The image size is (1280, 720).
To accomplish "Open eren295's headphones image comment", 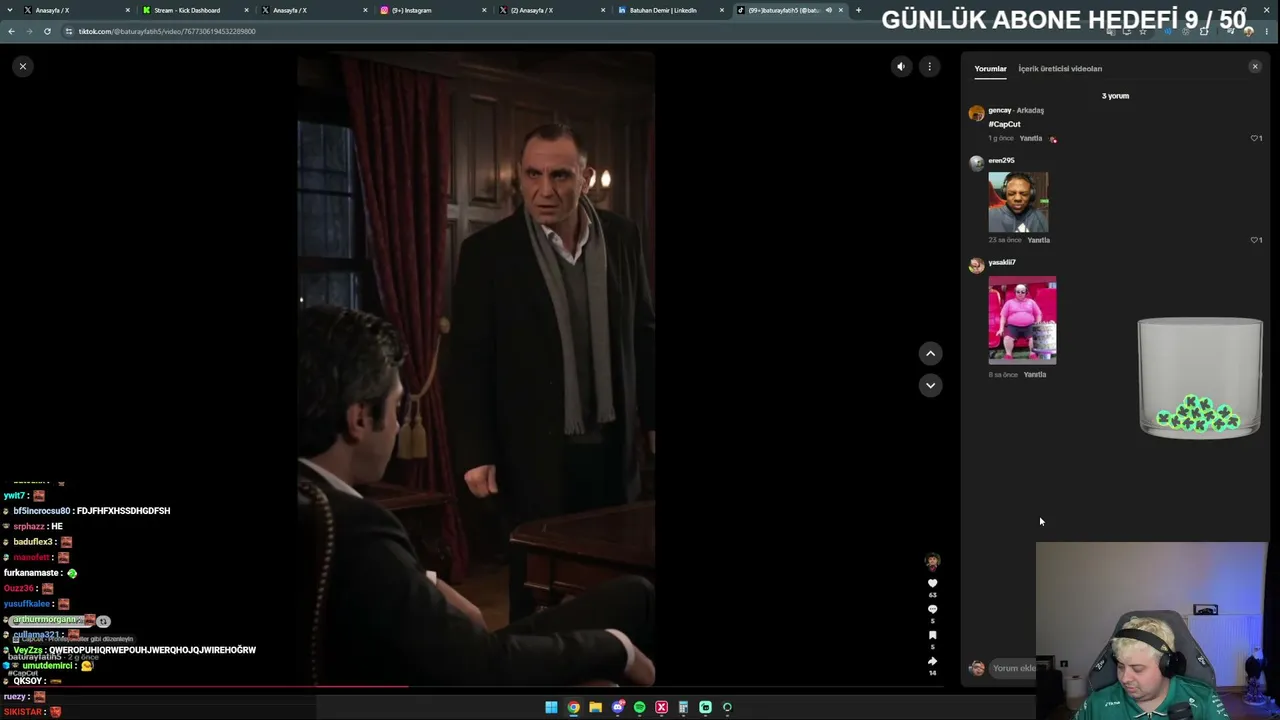I will pyautogui.click(x=1018, y=202).
